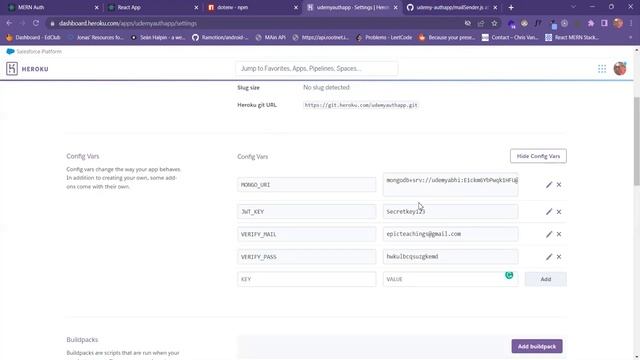Open the Dashboard - EdClub bookmark
The image size is (640, 360).
pyautogui.click(x=33, y=37)
